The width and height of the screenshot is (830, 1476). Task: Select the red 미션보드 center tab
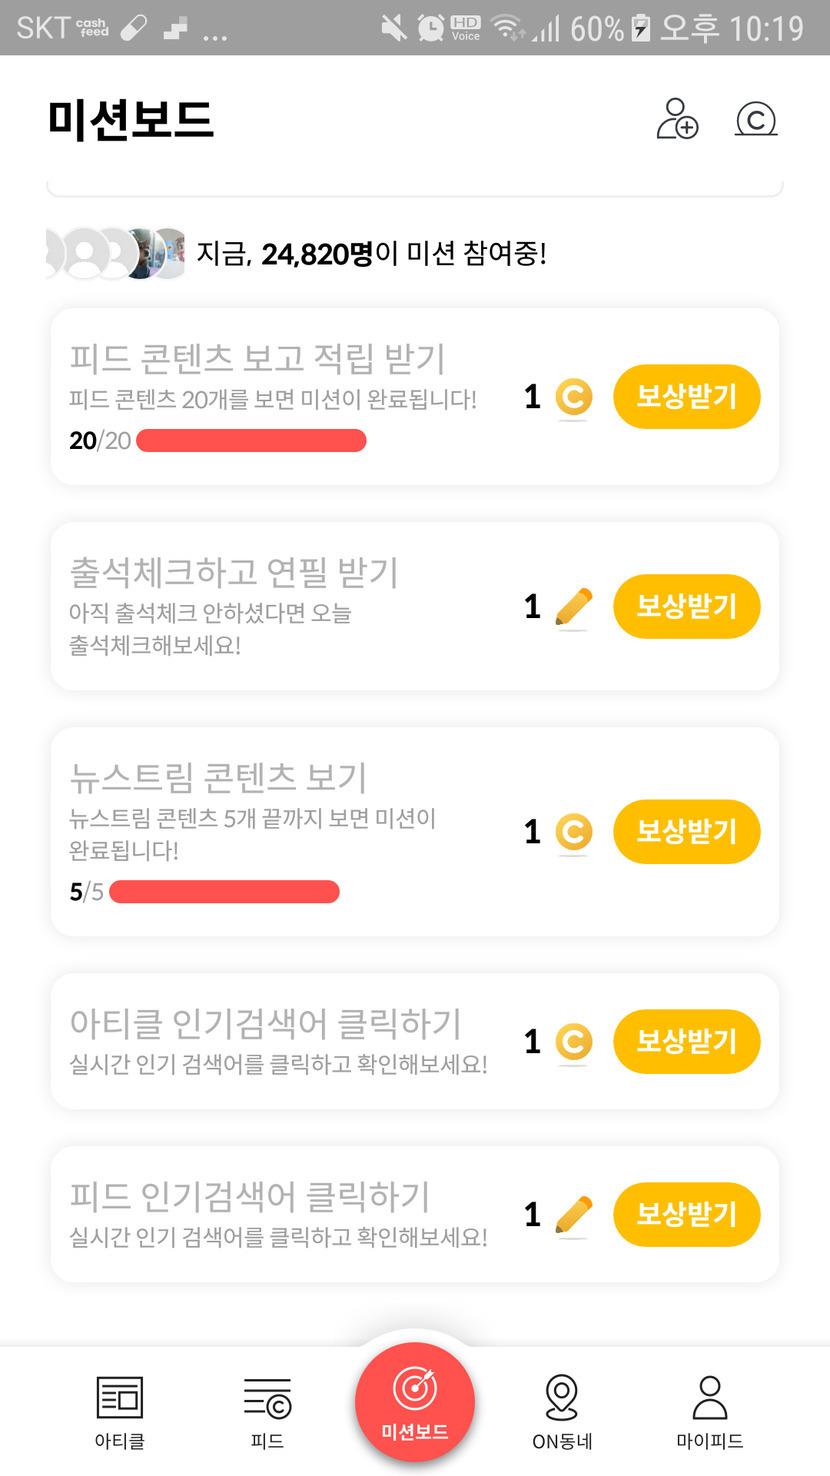pos(414,1402)
